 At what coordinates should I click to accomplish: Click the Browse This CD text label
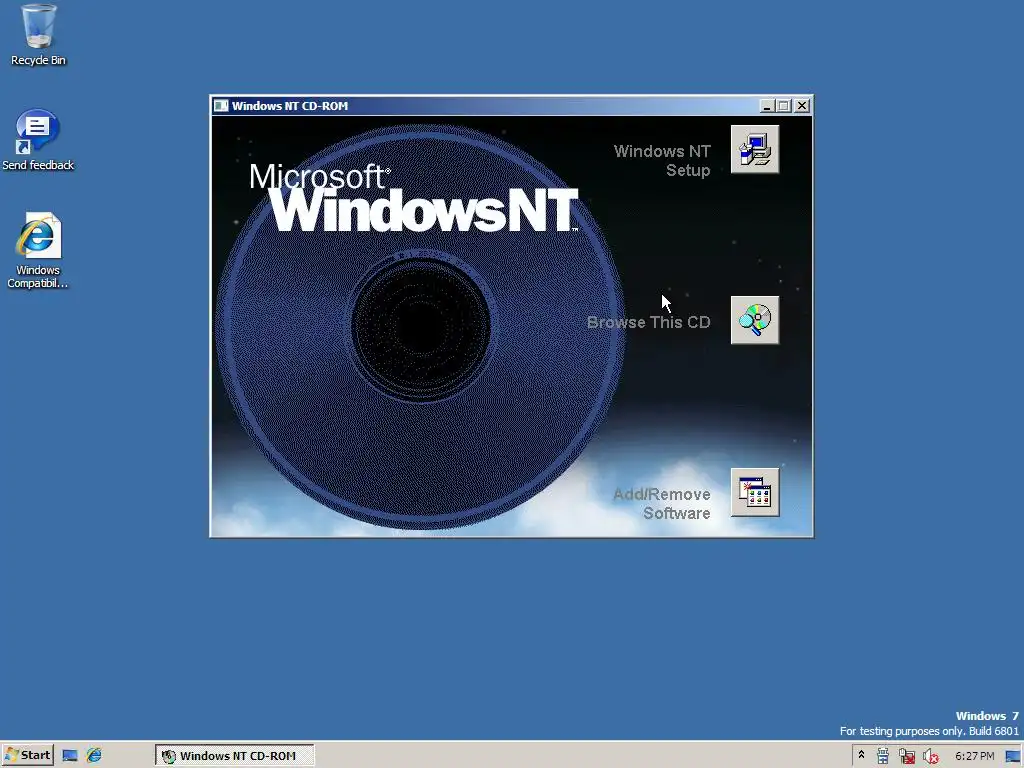point(648,322)
